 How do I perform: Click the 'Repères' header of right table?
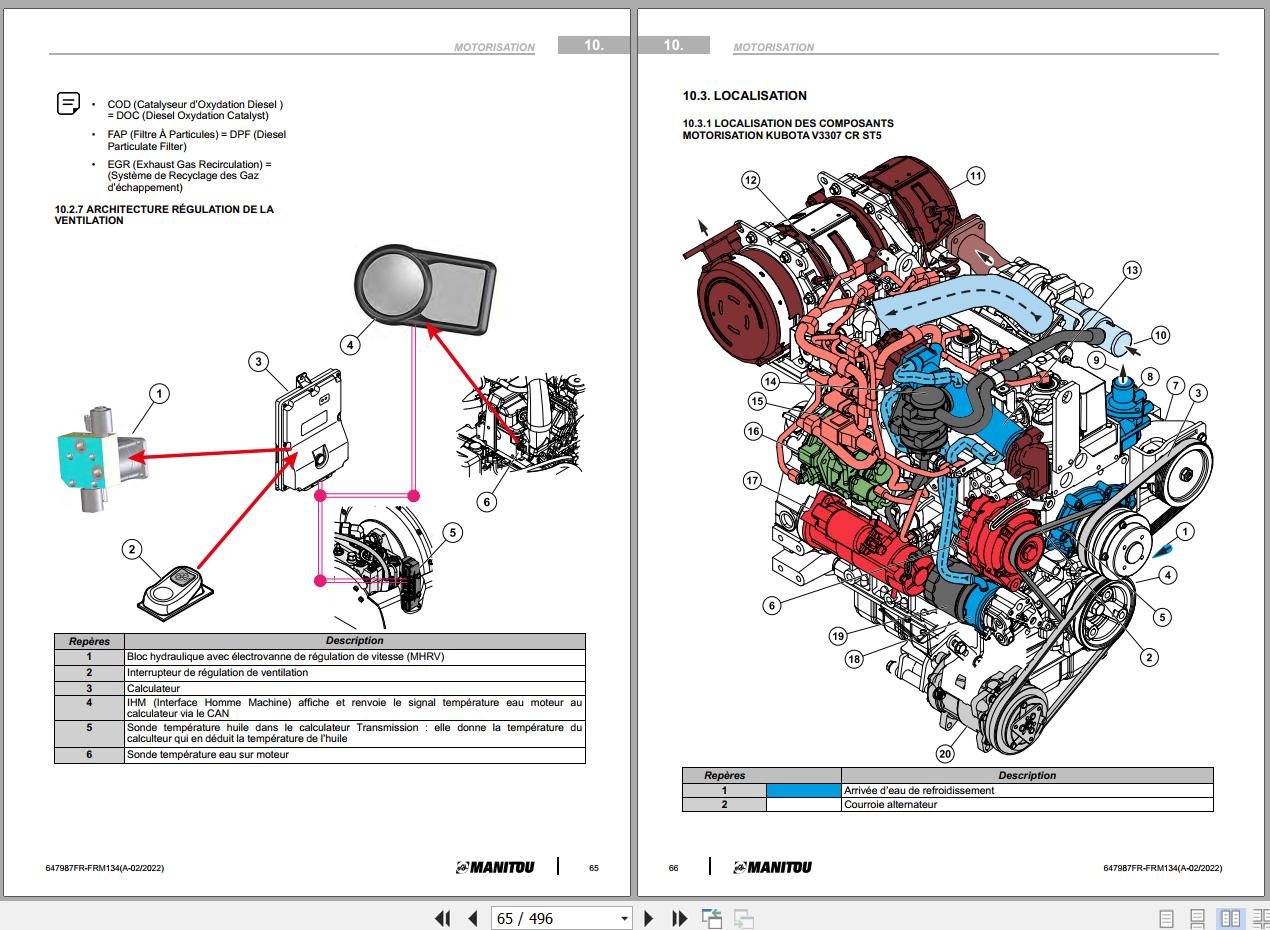725,775
